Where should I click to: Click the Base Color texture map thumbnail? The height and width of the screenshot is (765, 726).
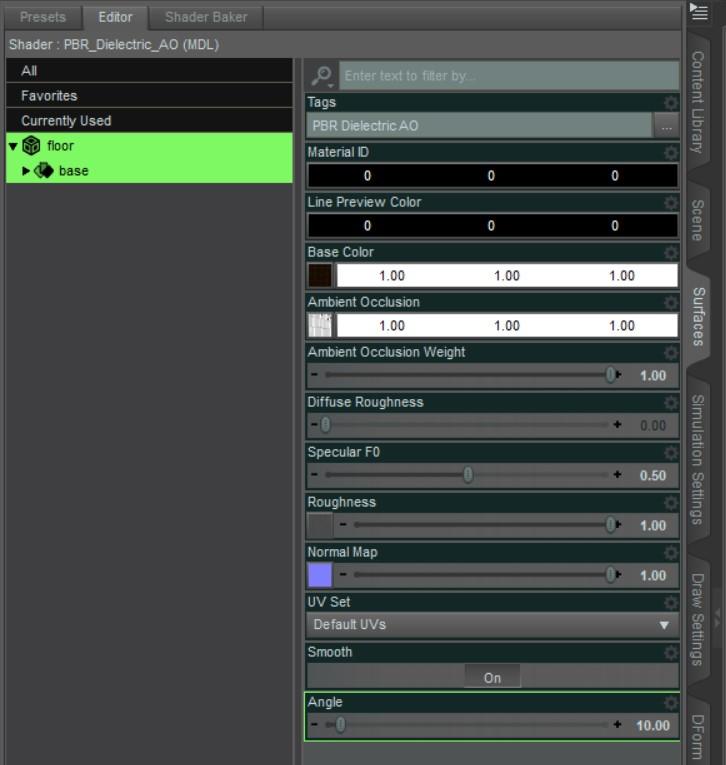click(320, 276)
